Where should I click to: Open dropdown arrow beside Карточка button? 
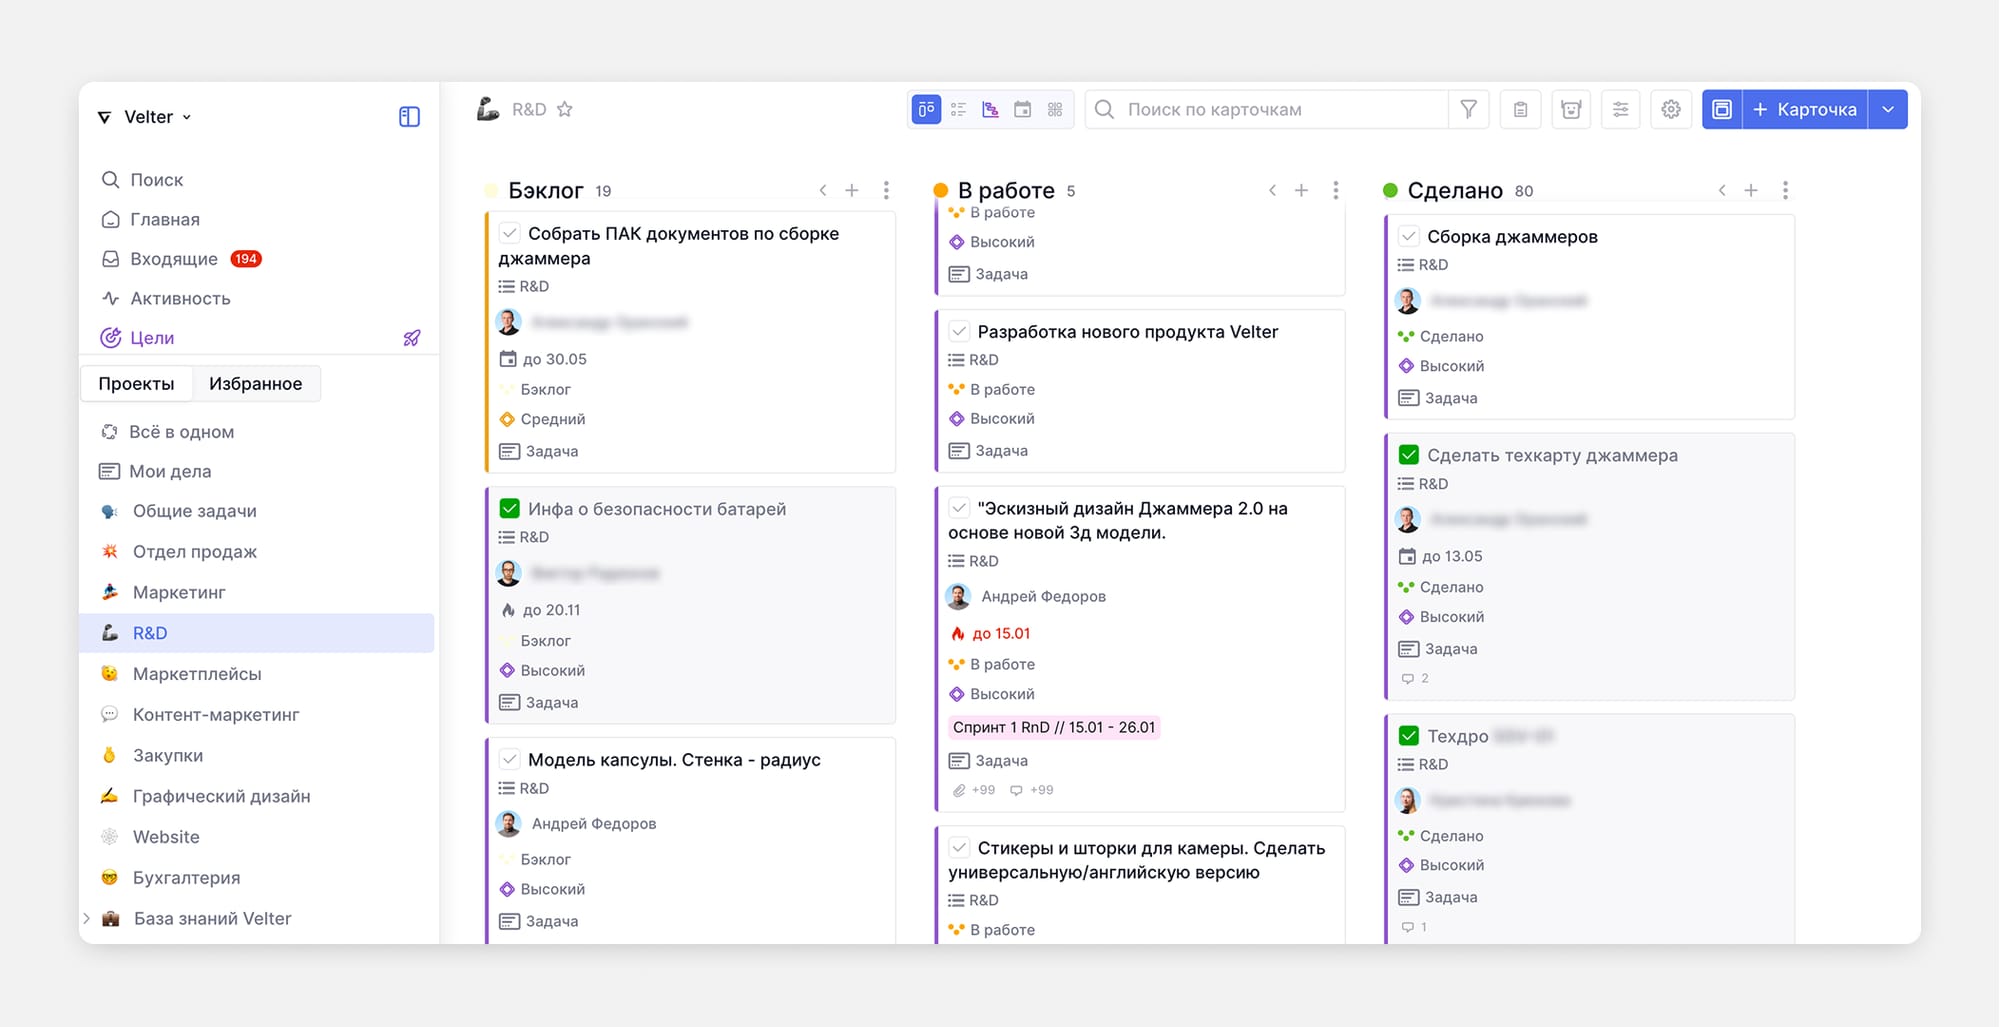pyautogui.click(x=1887, y=109)
